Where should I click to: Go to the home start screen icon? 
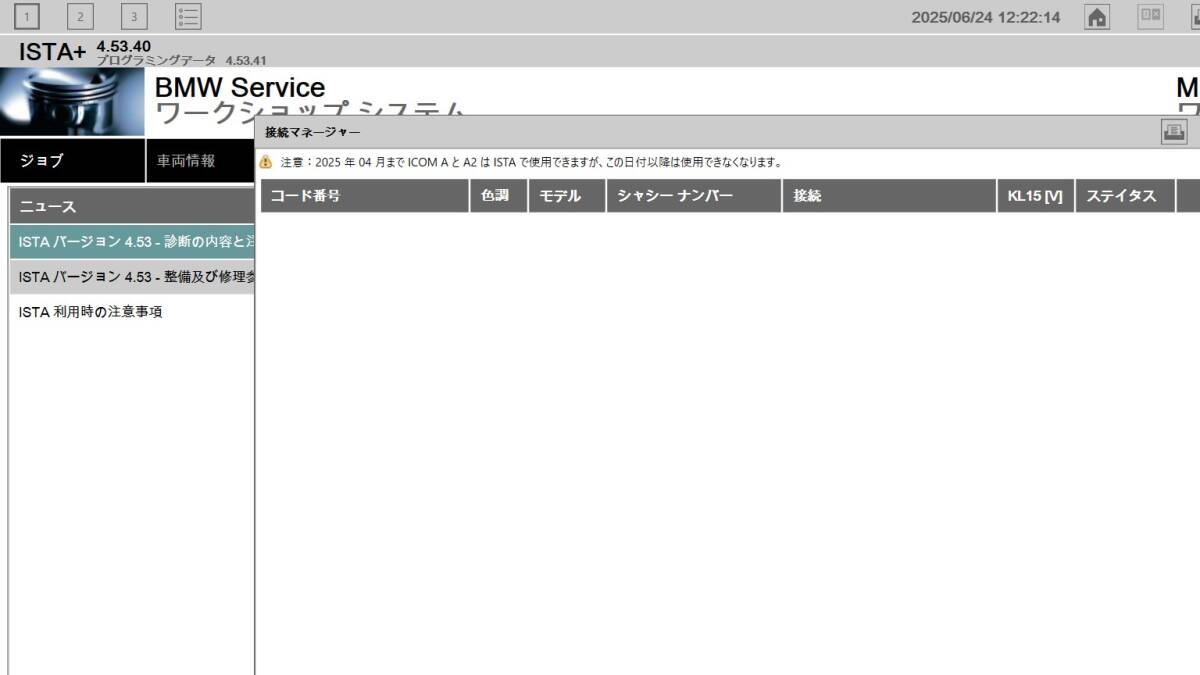1097,17
